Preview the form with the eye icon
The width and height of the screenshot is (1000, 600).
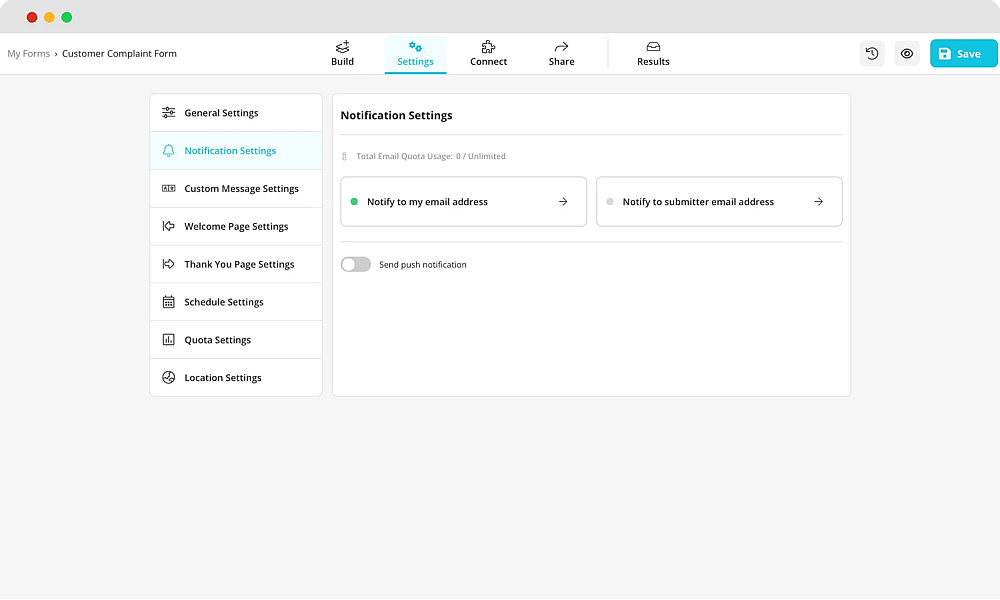(906, 54)
